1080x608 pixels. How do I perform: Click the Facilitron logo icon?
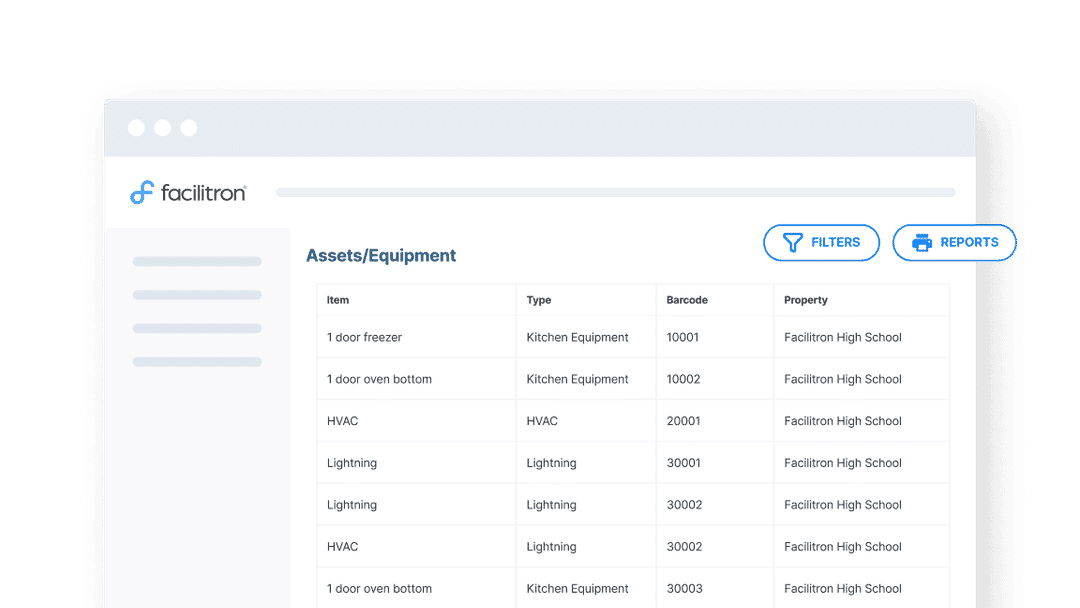pyautogui.click(x=142, y=192)
